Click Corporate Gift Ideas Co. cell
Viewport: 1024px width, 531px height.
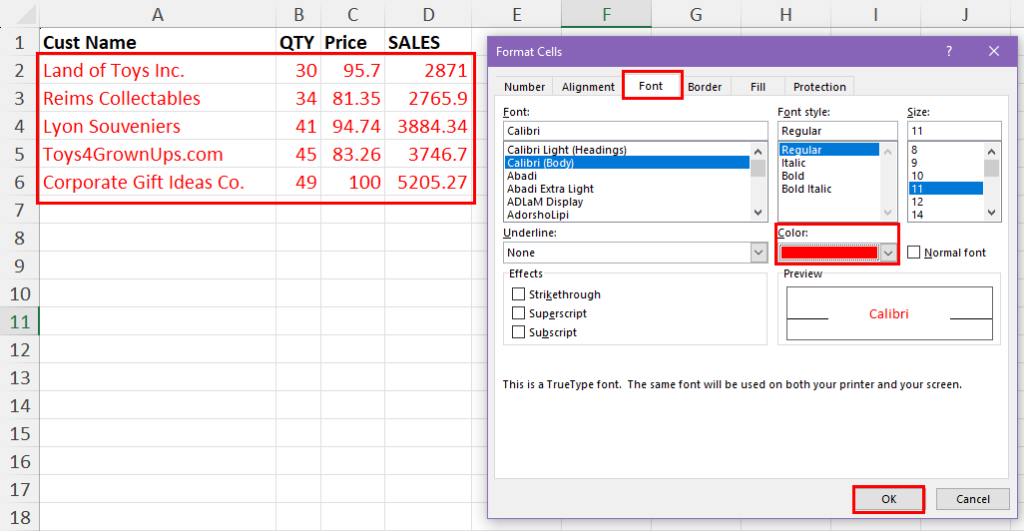coord(157,182)
